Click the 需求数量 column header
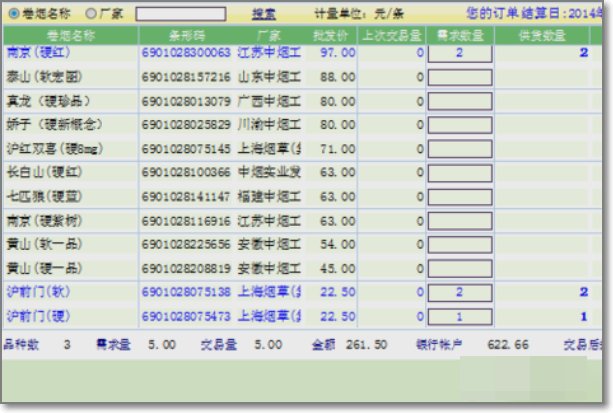Viewport: 613px width, 413px height. (x=460, y=36)
